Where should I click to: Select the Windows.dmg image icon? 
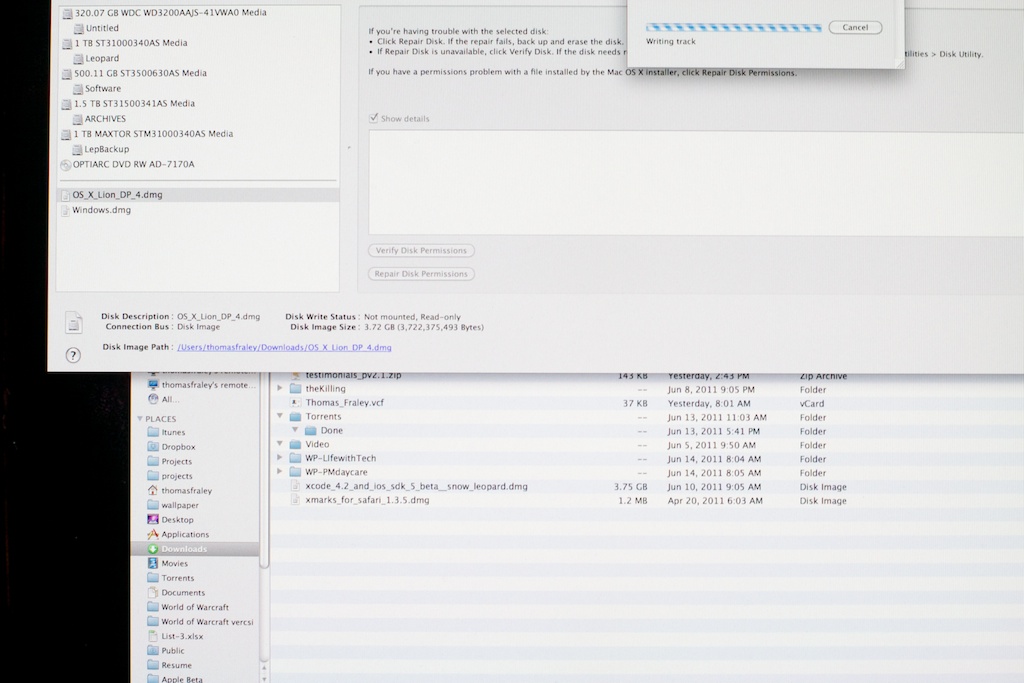(65, 210)
